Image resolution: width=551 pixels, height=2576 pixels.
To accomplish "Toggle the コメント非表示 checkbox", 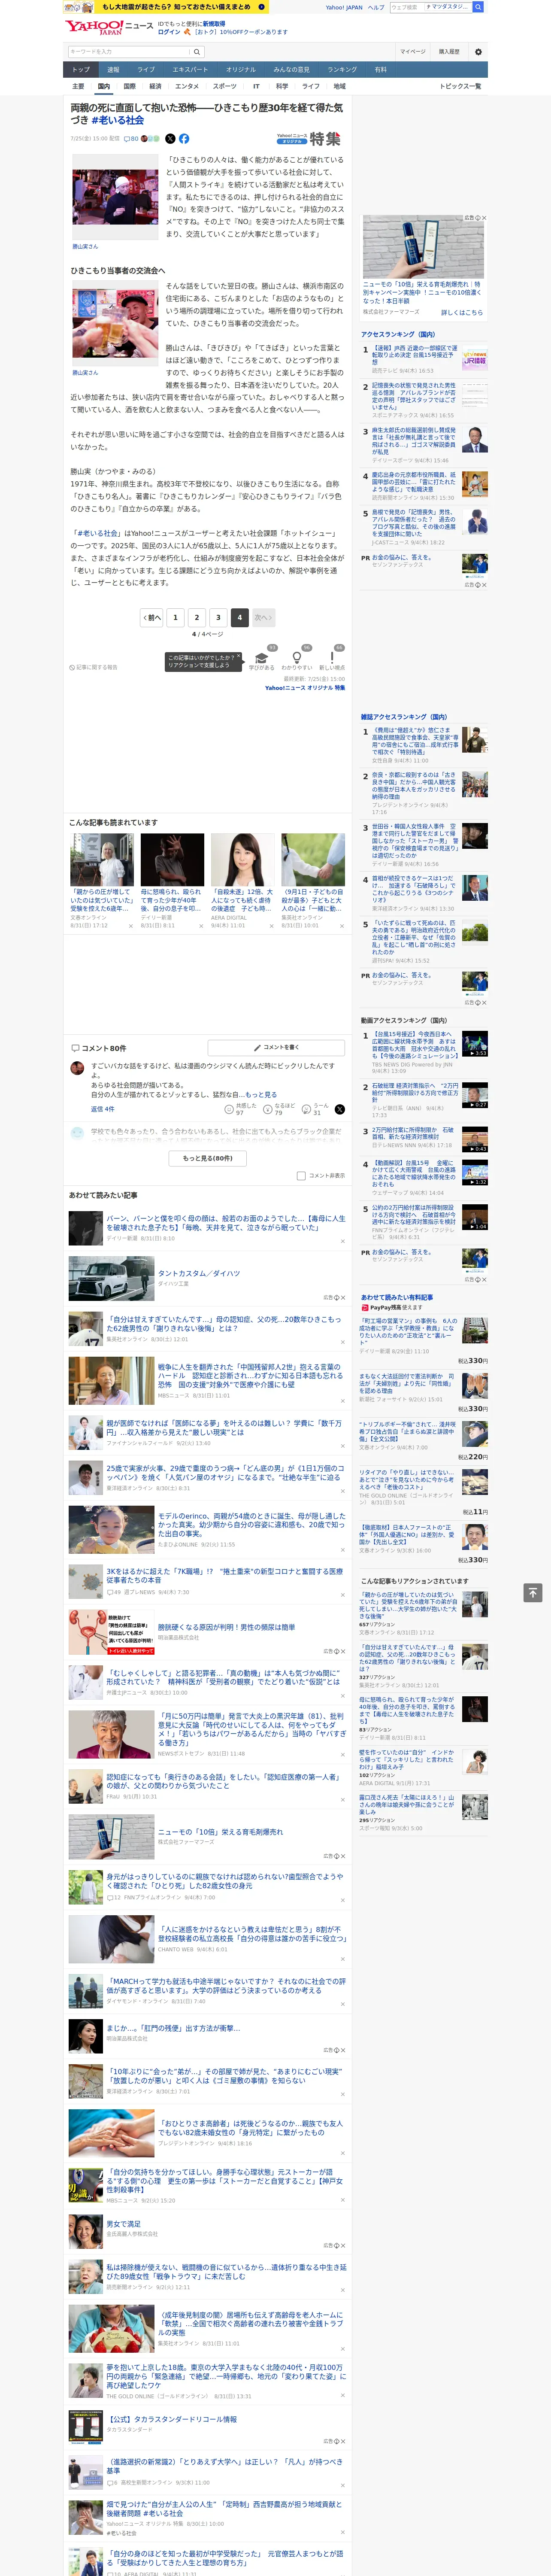I will click(x=301, y=1176).
